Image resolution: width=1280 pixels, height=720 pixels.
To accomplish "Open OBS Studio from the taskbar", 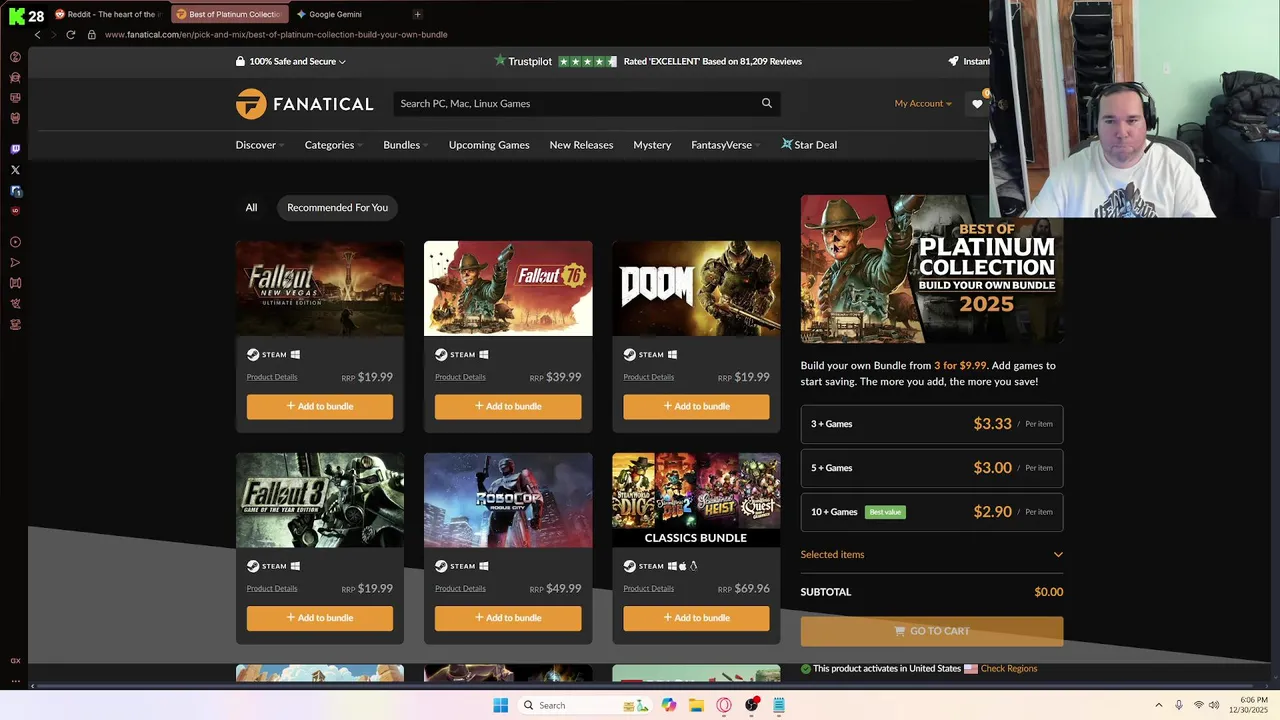I will click(751, 705).
